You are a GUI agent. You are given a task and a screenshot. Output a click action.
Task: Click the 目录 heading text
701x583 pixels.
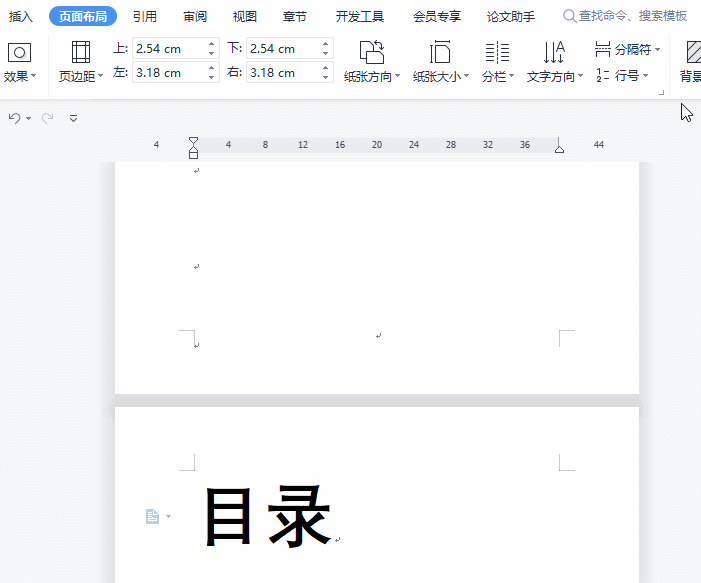tap(268, 516)
